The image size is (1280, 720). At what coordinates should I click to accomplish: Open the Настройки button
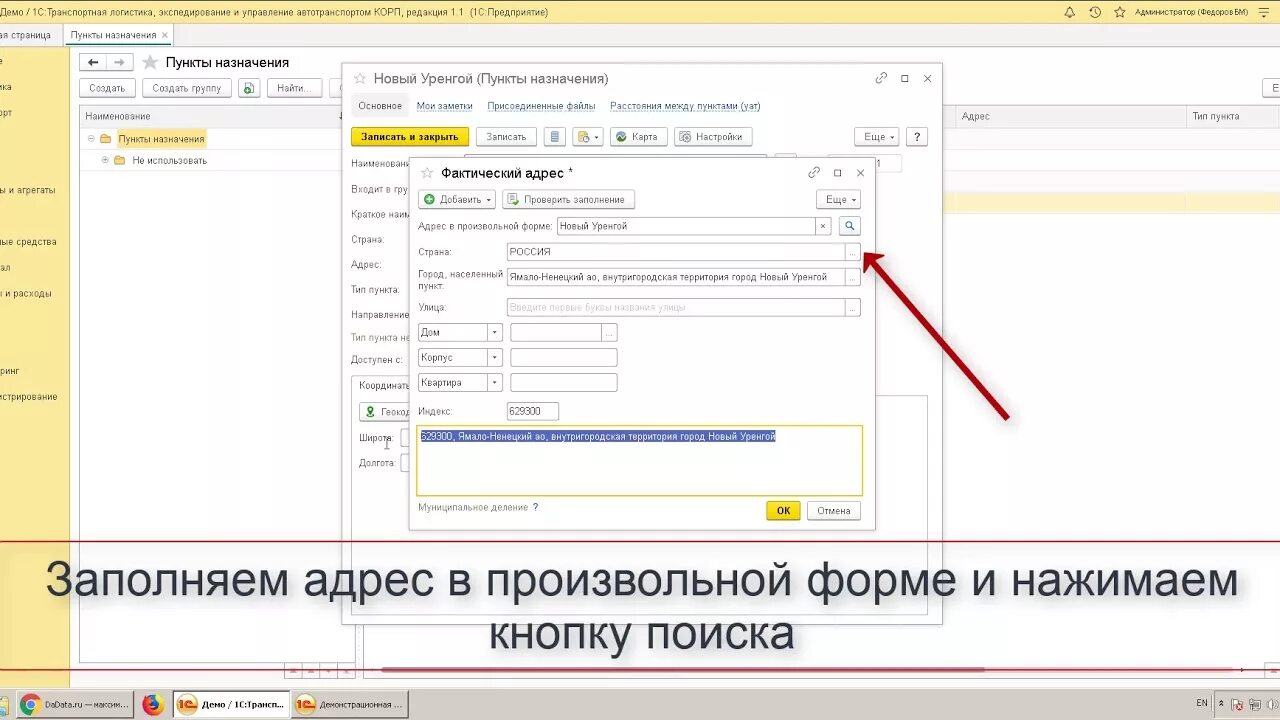pyautogui.click(x=713, y=137)
